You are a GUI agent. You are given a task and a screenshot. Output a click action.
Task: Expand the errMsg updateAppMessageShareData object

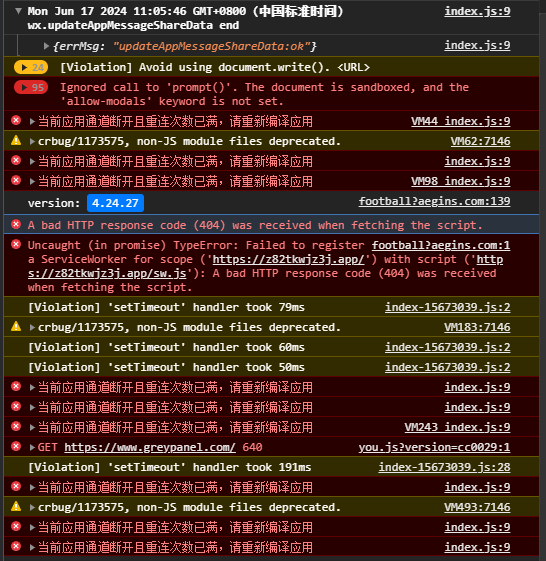(46, 46)
